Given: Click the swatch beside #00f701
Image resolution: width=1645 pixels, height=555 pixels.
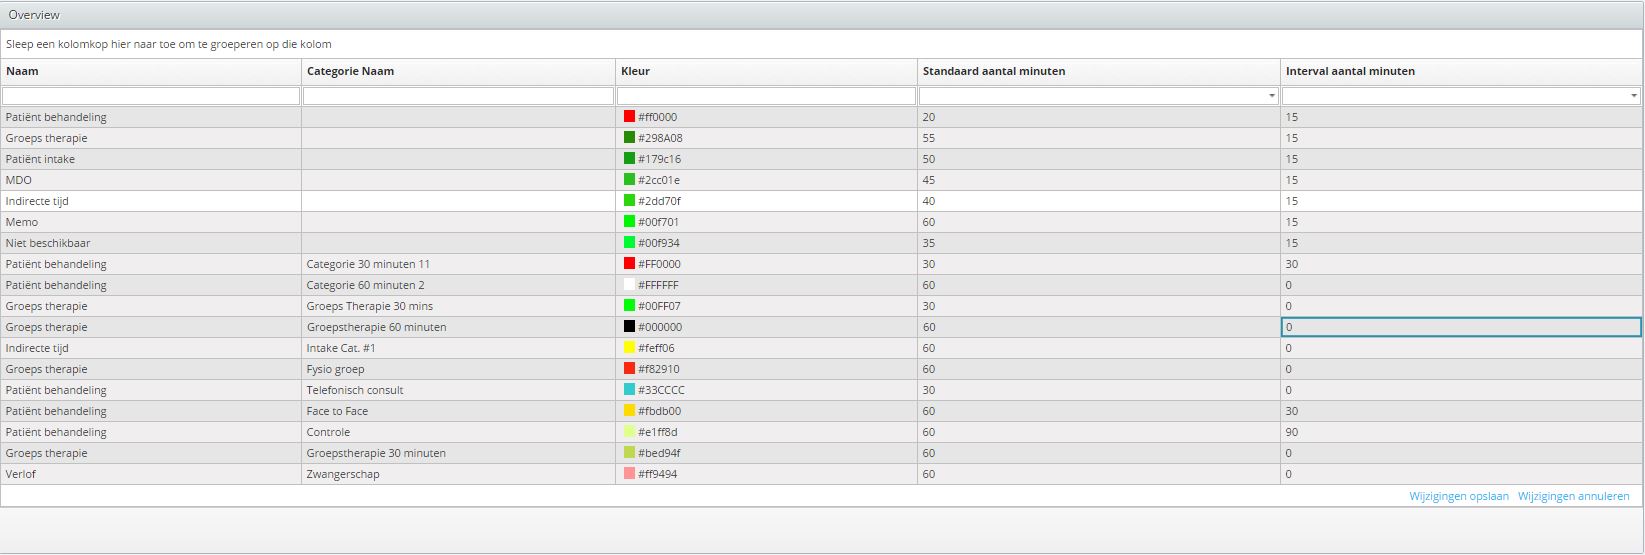Looking at the screenshot, I should coord(629,222).
